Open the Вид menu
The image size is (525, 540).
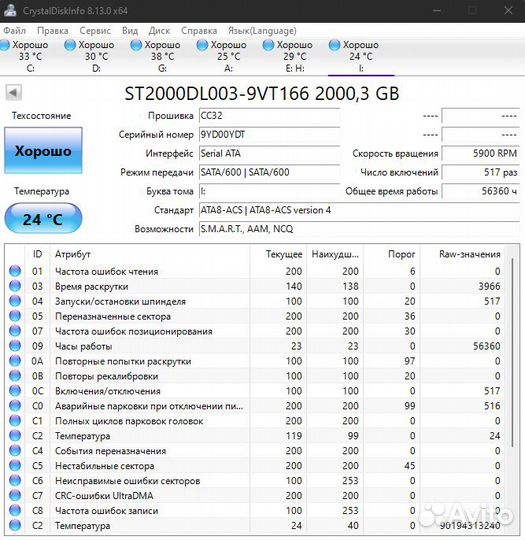[x=130, y=31]
